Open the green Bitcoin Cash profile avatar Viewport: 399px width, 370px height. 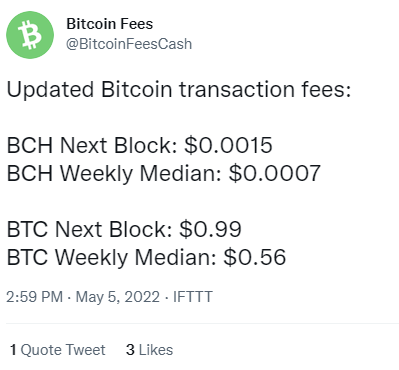[x=30, y=35]
